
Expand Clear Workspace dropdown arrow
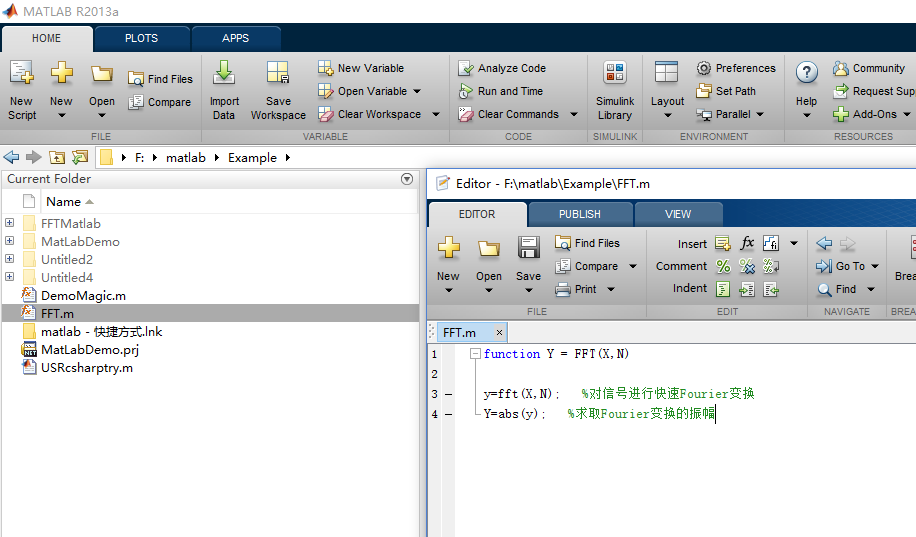click(436, 114)
